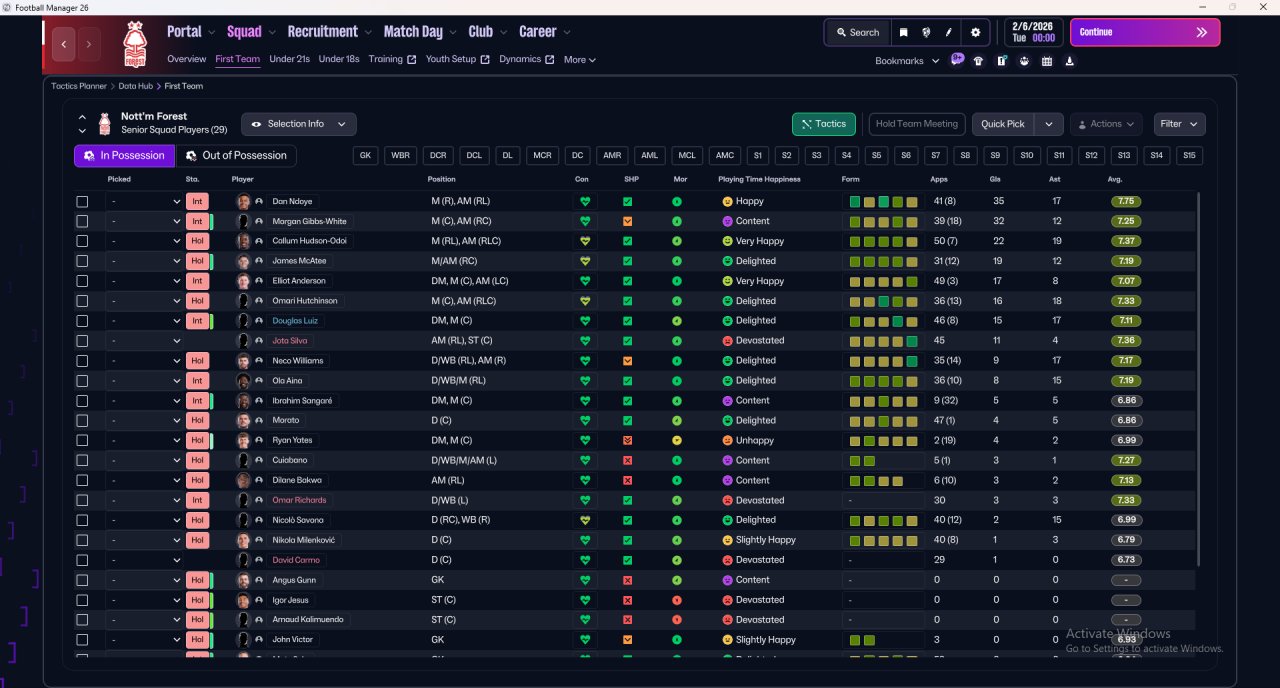
Task: Click the double-arrow on Continue button
Action: point(1201,32)
